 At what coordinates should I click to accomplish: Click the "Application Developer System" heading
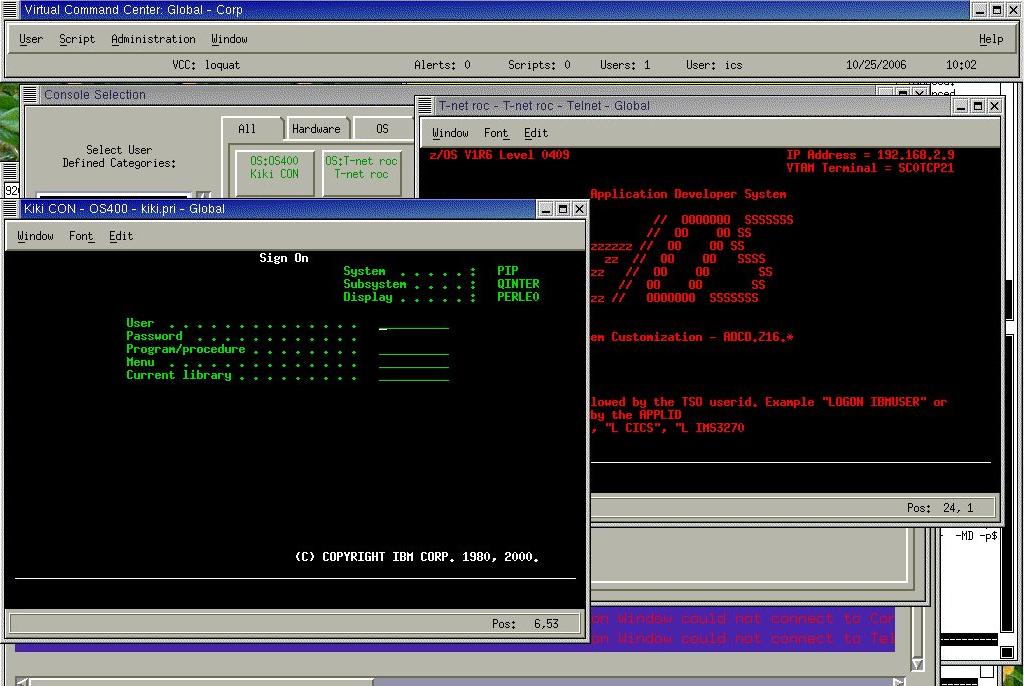pos(688,194)
